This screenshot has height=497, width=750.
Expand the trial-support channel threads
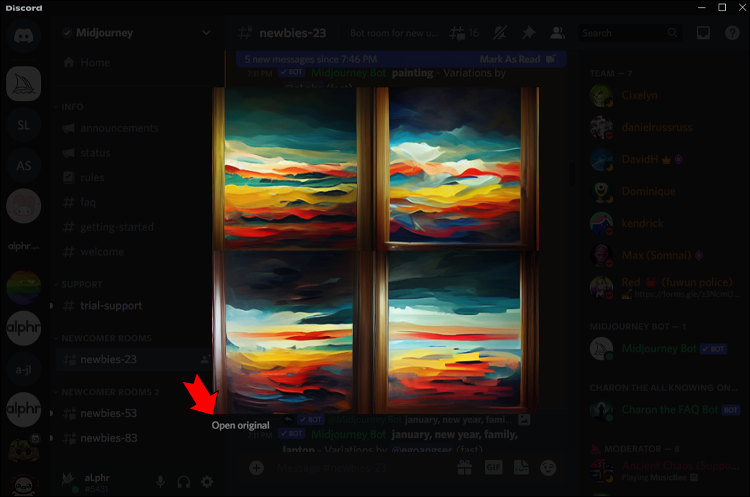point(52,306)
